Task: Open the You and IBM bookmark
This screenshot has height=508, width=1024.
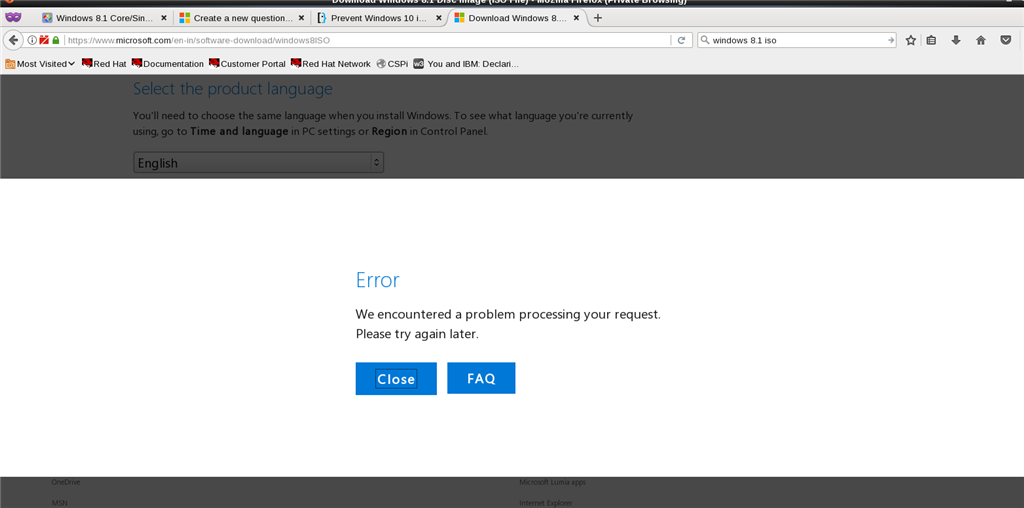Action: (466, 64)
